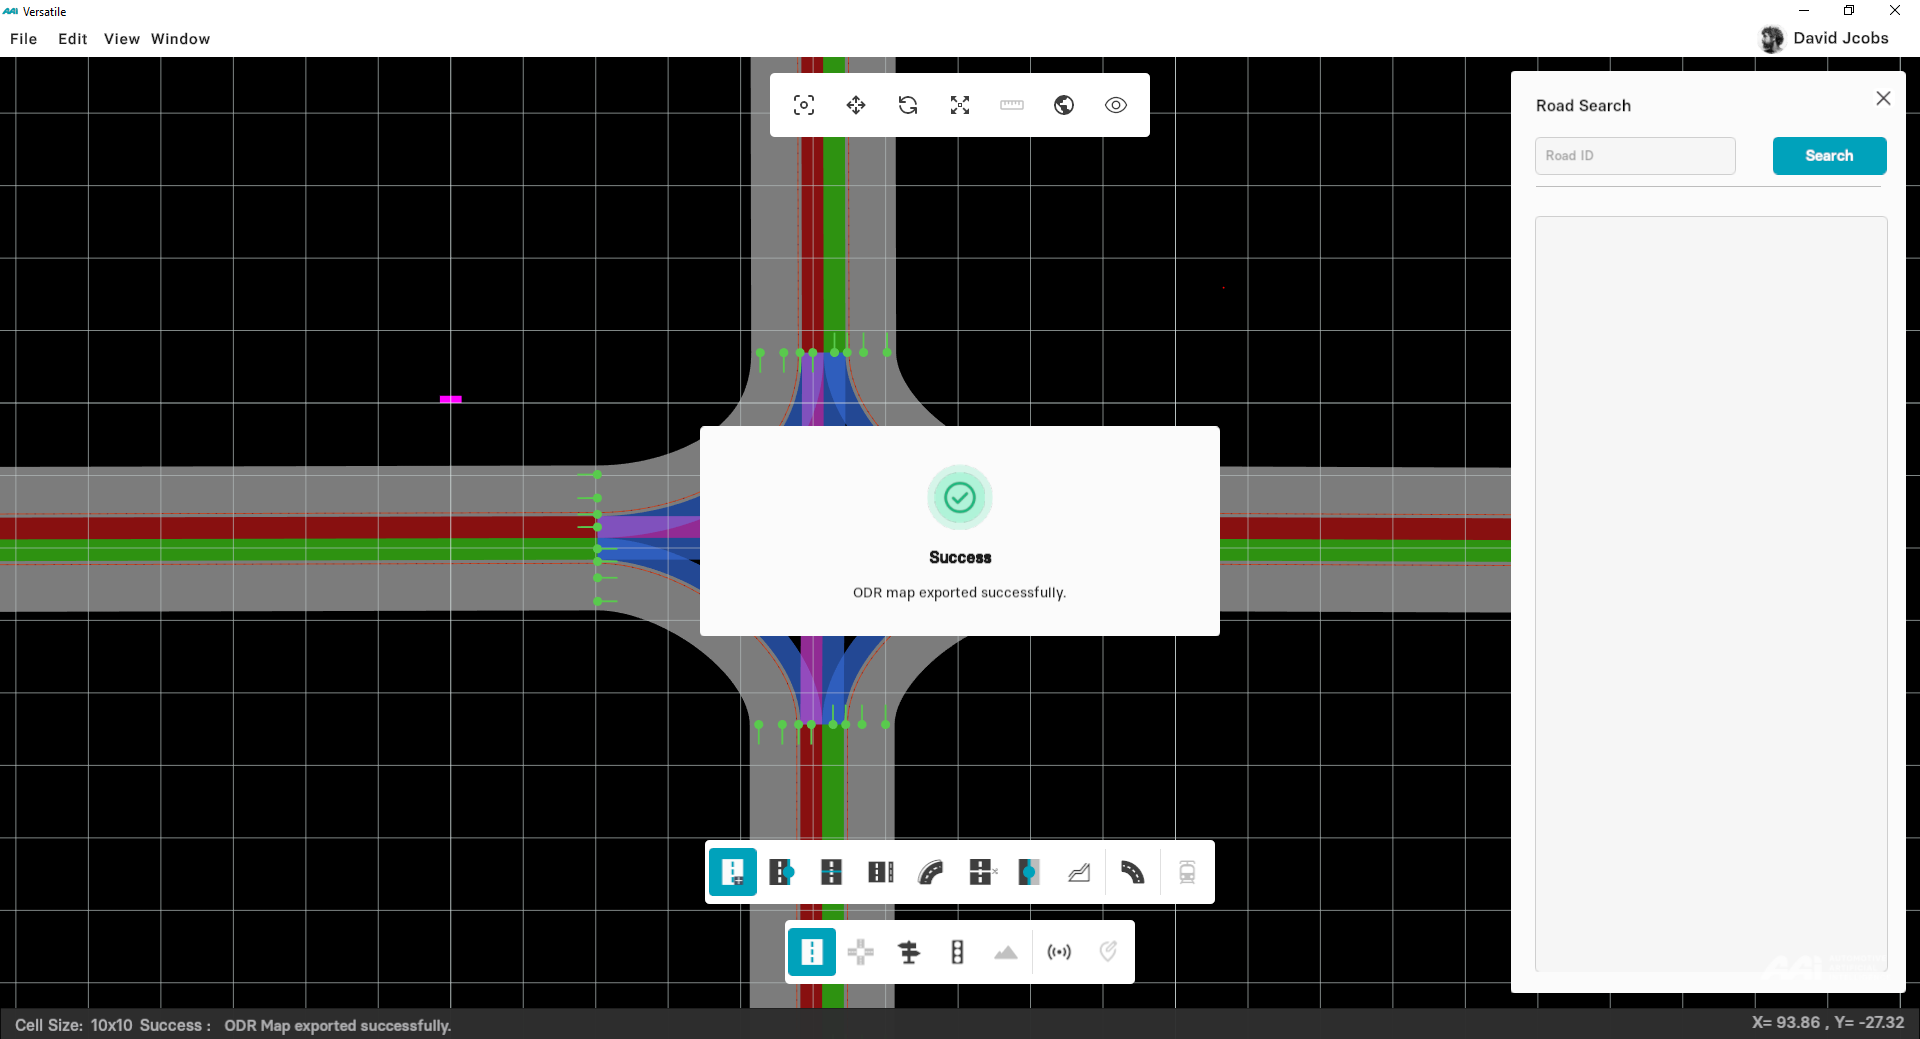Screen dimensions: 1920x1039
Task: Click the road with lane divider icon
Action: pyautogui.click(x=831, y=872)
